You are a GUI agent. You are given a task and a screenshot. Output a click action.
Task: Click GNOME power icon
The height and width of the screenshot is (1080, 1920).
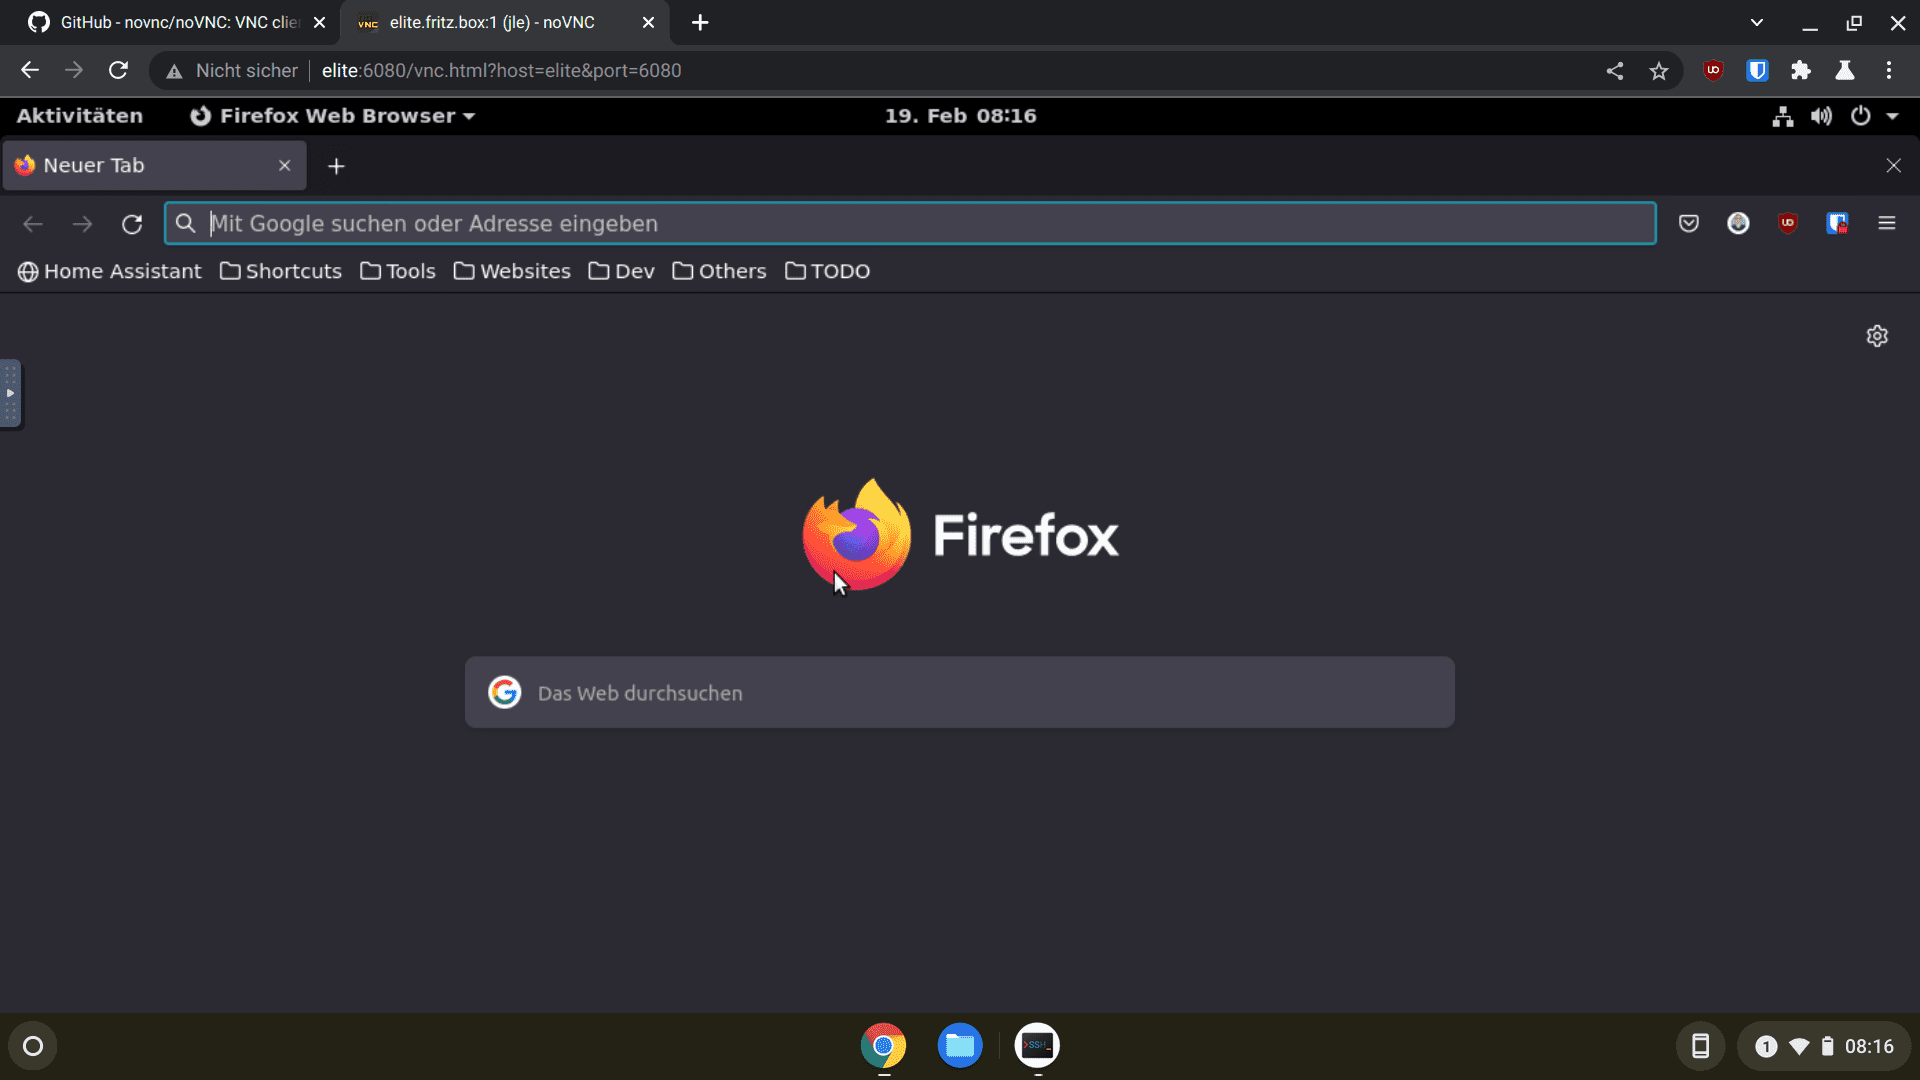tap(1860, 116)
